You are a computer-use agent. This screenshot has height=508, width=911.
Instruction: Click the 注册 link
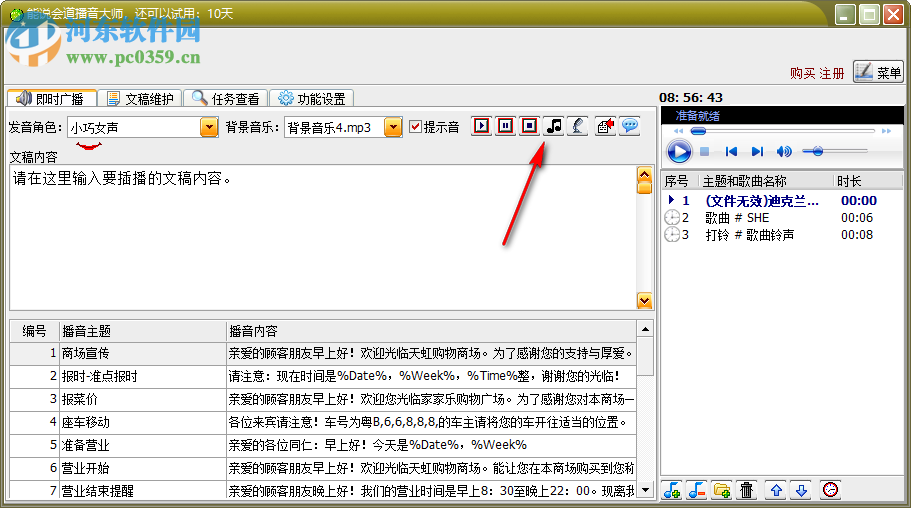831,73
